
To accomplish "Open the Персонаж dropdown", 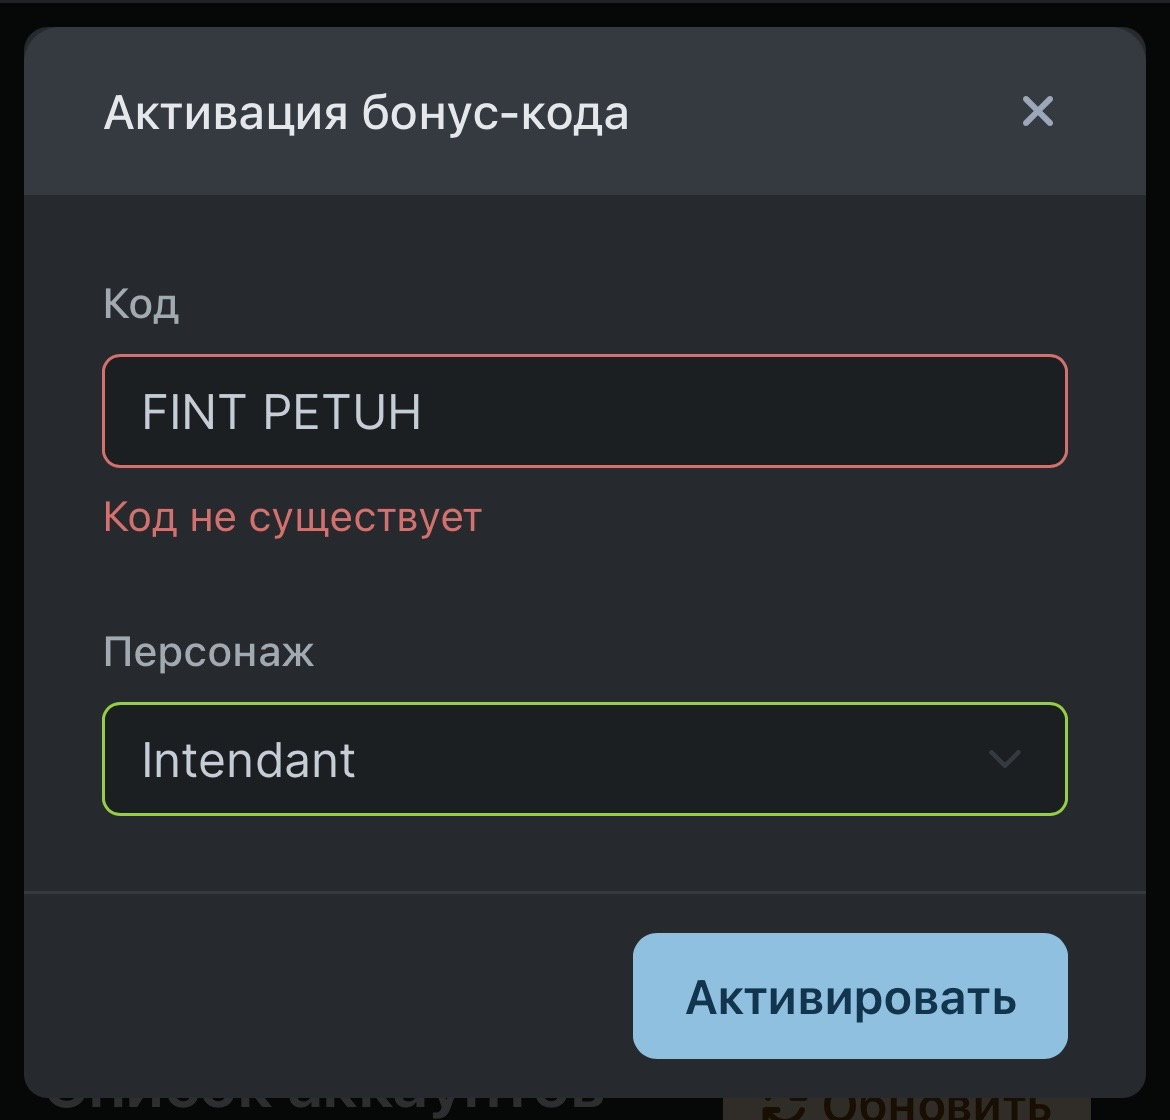I will point(584,759).
